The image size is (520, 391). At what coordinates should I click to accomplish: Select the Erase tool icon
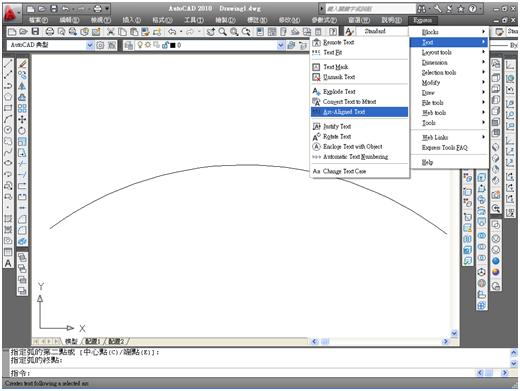click(22, 63)
